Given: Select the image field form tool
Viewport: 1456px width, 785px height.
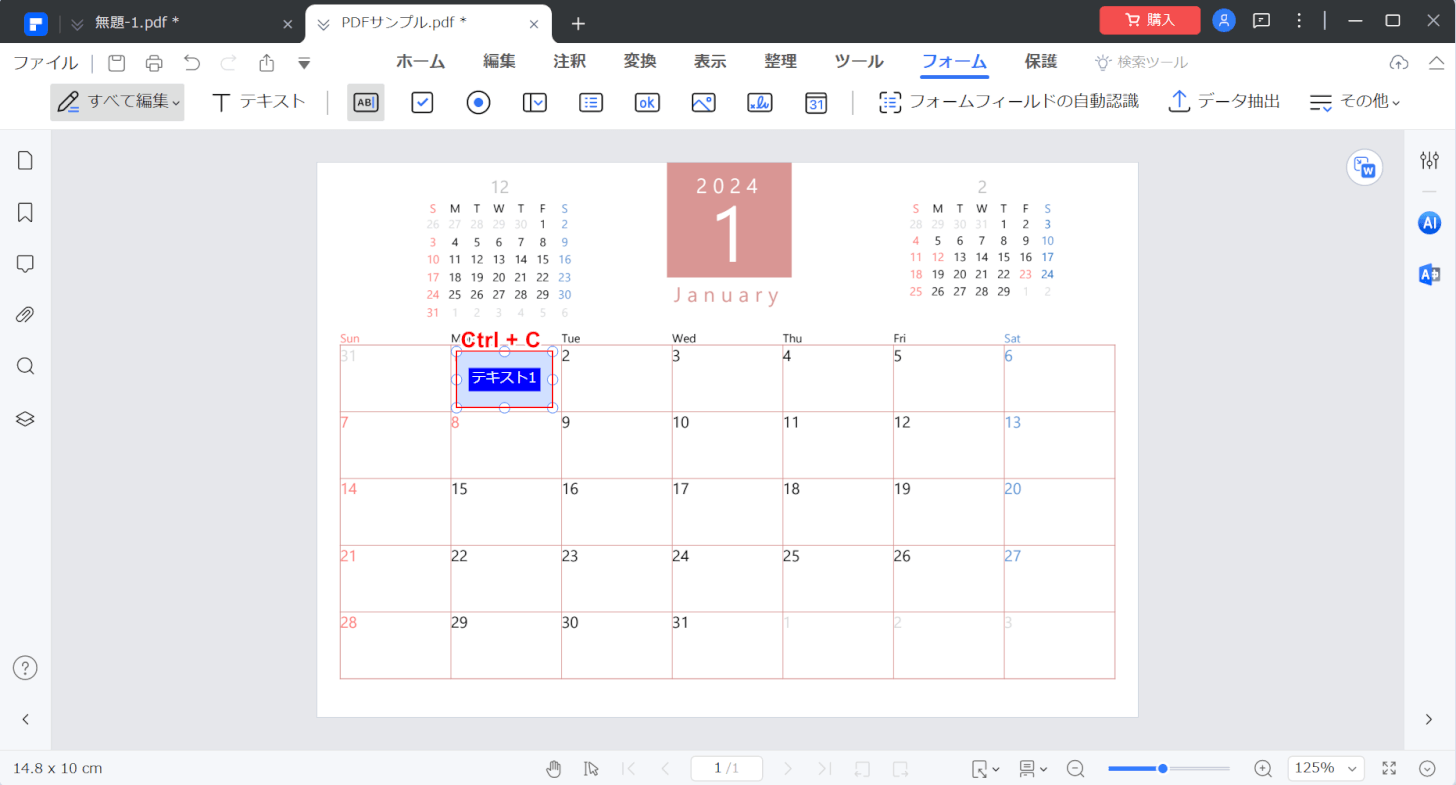Looking at the screenshot, I should (703, 102).
